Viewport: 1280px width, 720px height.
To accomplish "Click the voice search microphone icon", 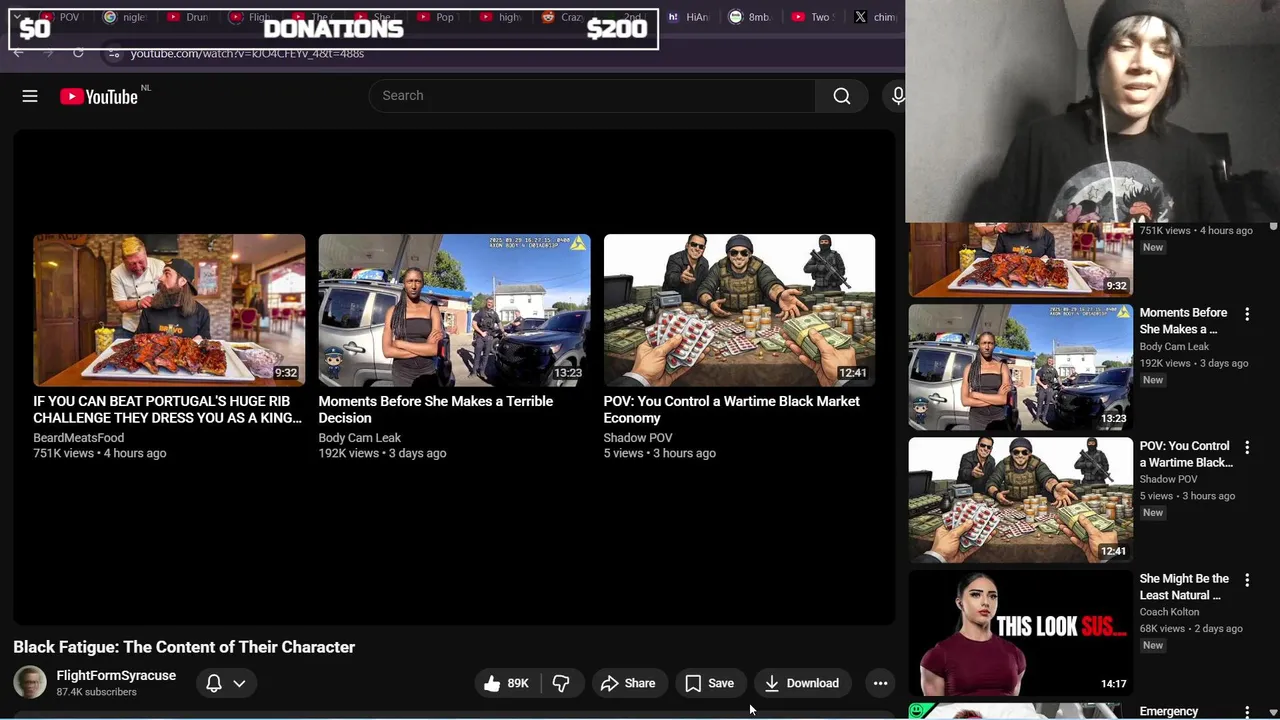I will [x=897, y=96].
